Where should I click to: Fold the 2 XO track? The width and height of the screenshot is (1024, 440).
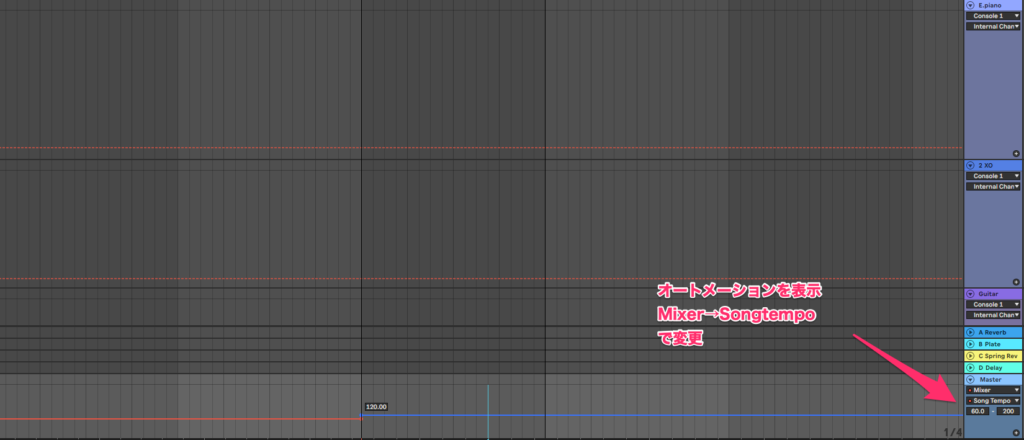click(970, 164)
